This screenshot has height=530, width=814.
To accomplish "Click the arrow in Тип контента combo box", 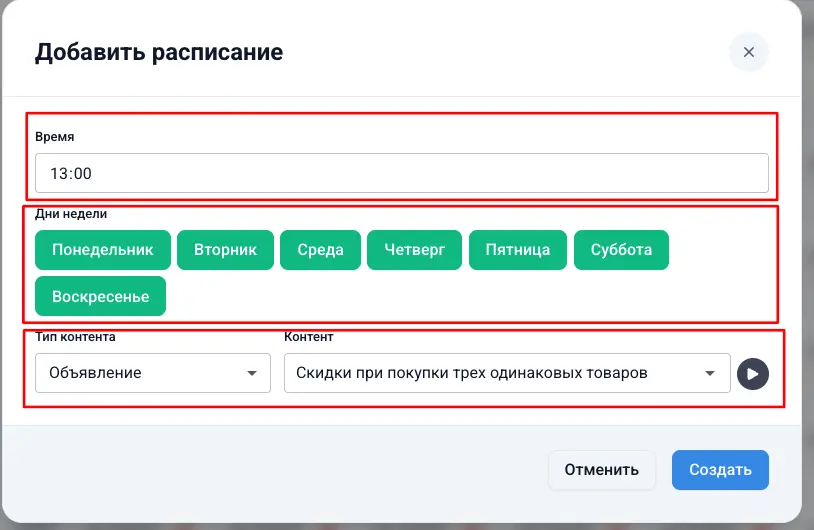I will pos(251,374).
